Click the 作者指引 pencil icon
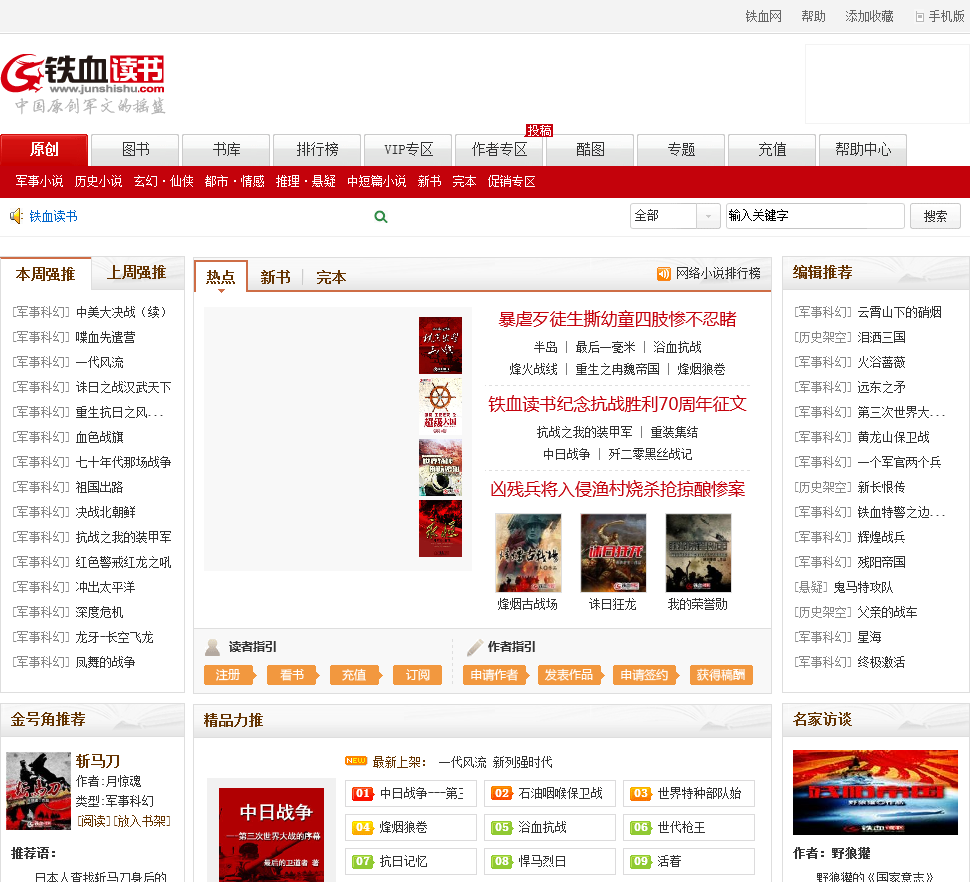This screenshot has width=970, height=882. [474, 647]
